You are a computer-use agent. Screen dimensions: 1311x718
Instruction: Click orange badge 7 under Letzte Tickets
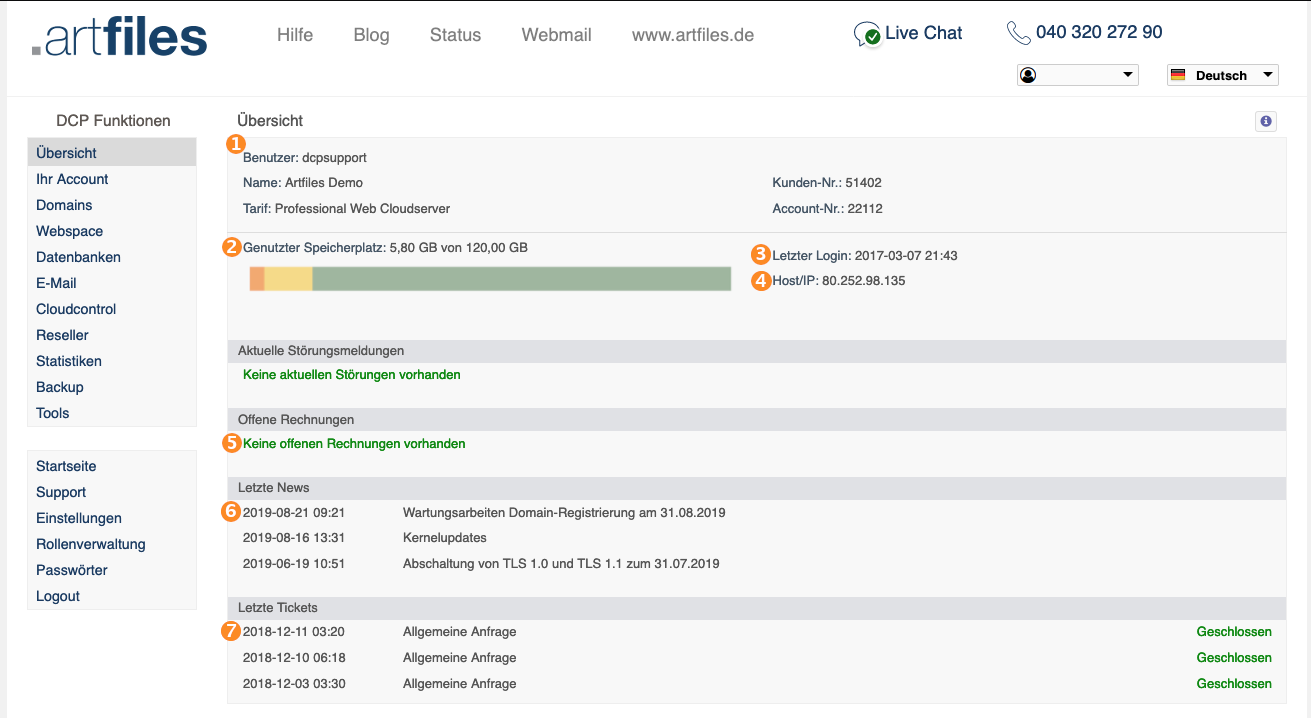tap(231, 631)
